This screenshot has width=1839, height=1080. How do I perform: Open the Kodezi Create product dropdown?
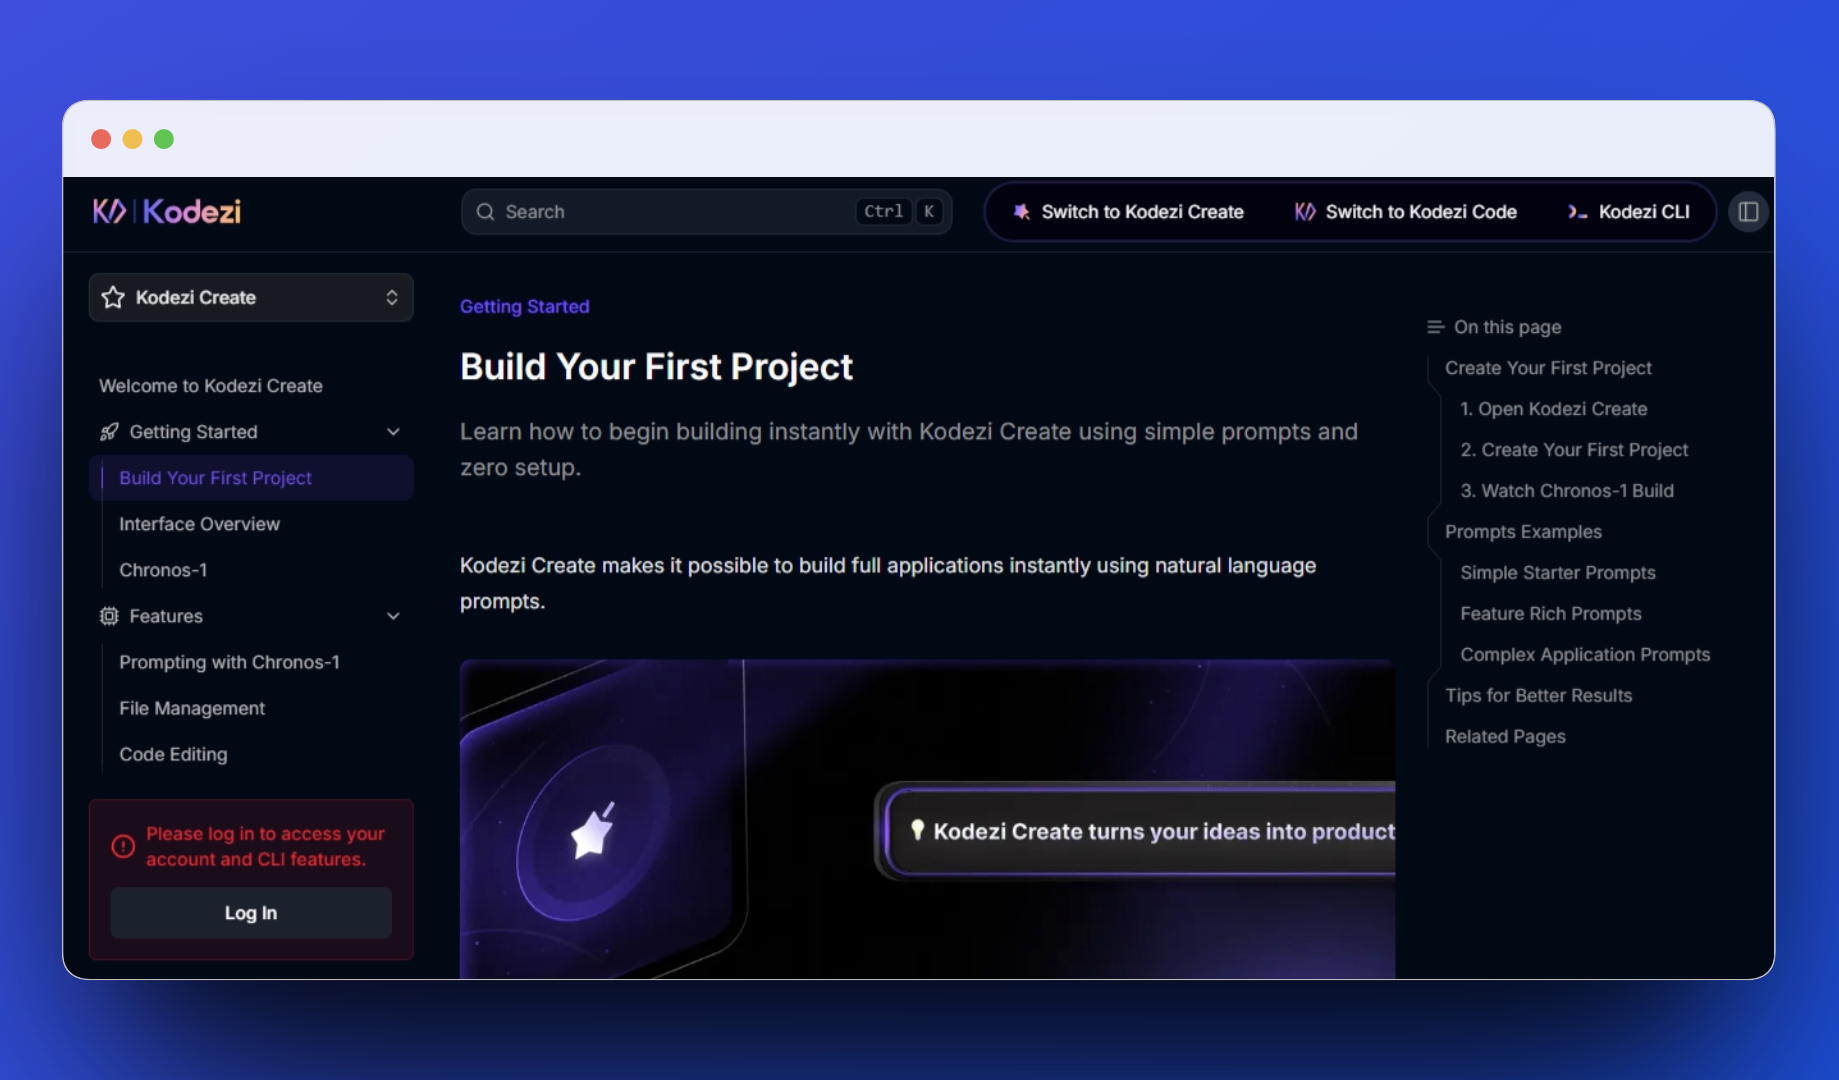tap(251, 298)
